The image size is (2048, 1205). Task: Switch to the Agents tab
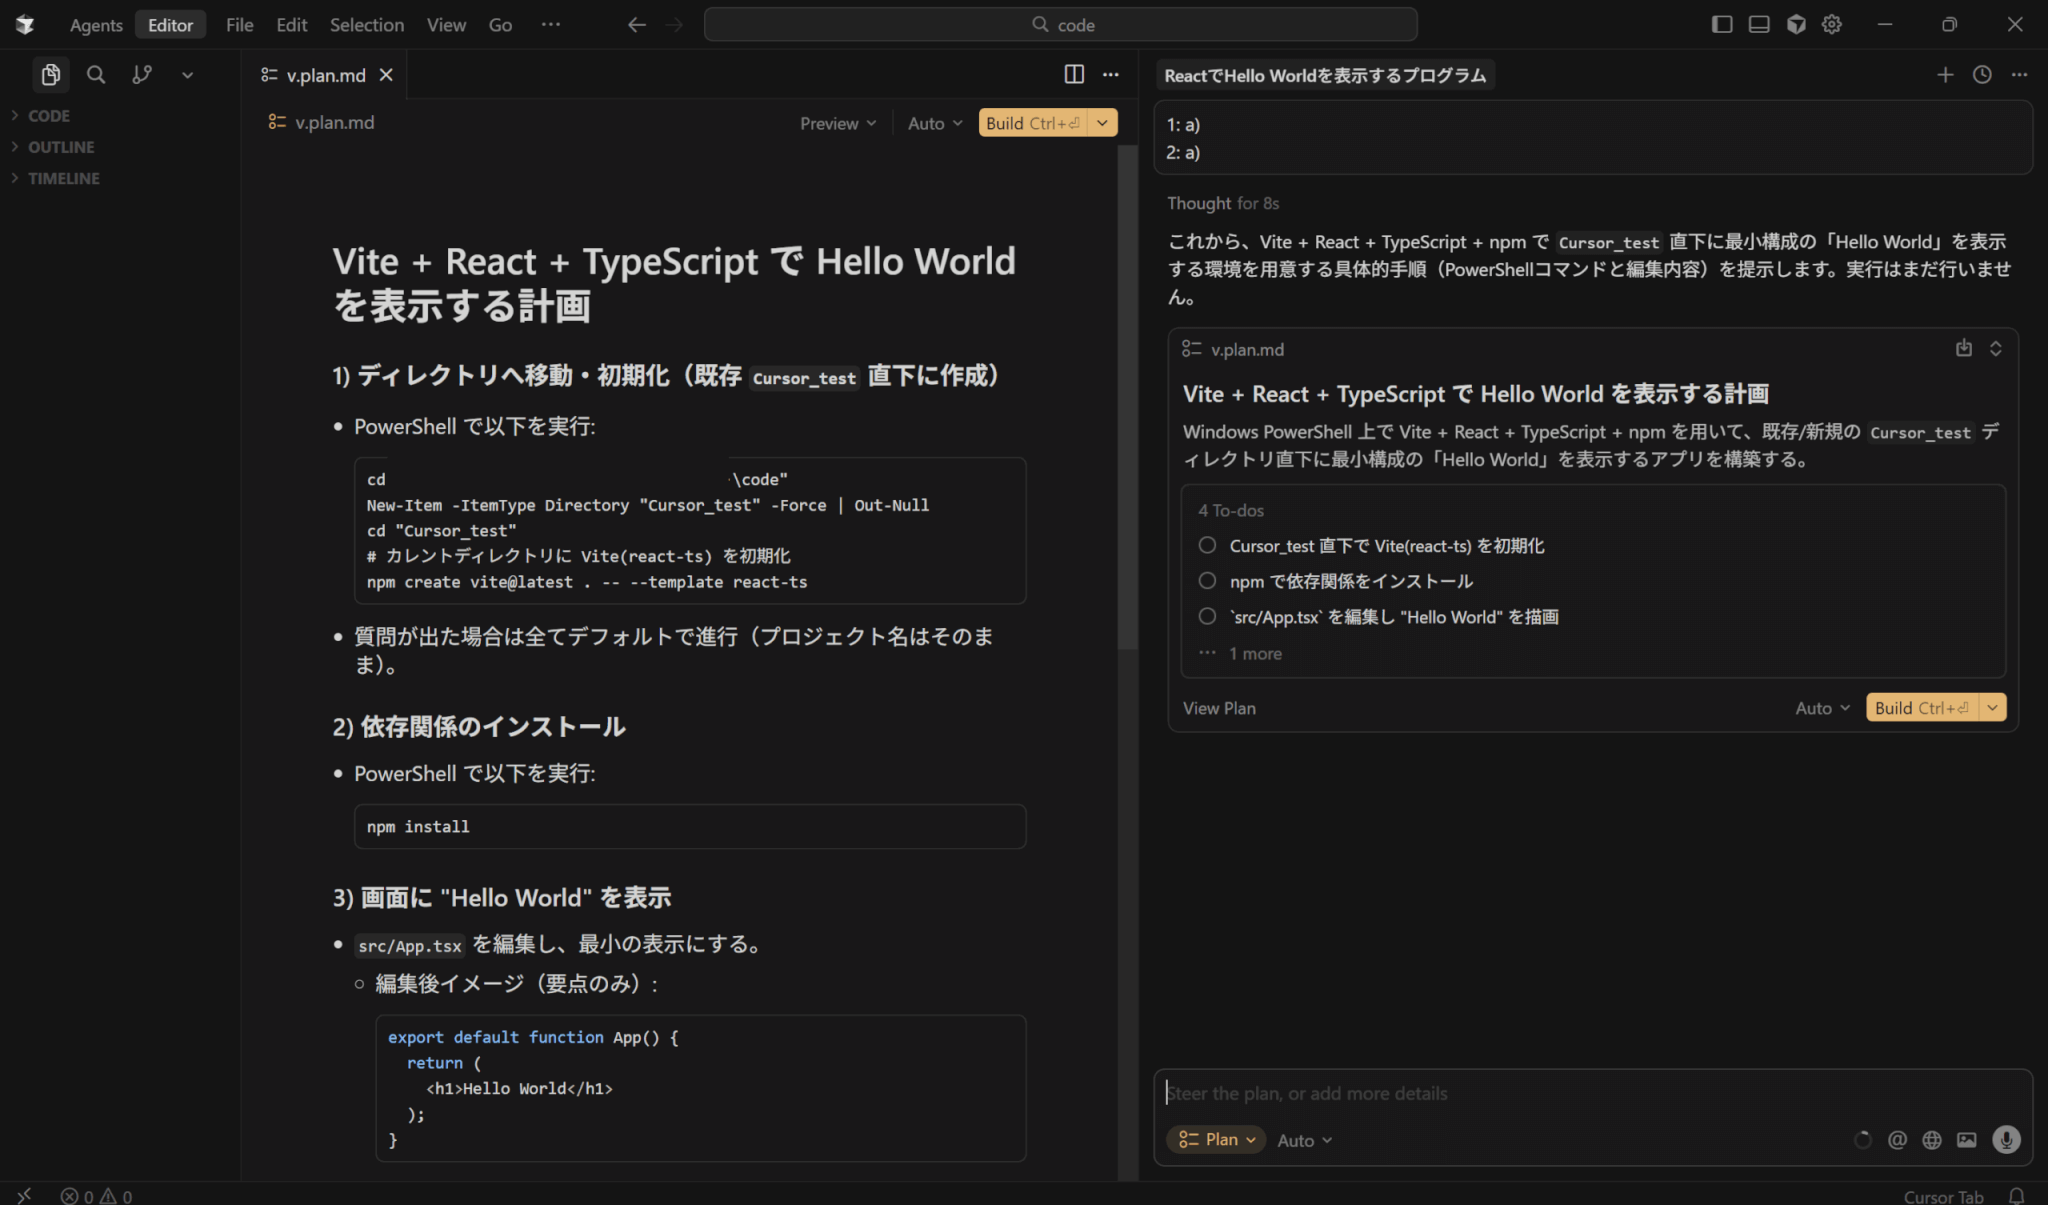[x=96, y=25]
